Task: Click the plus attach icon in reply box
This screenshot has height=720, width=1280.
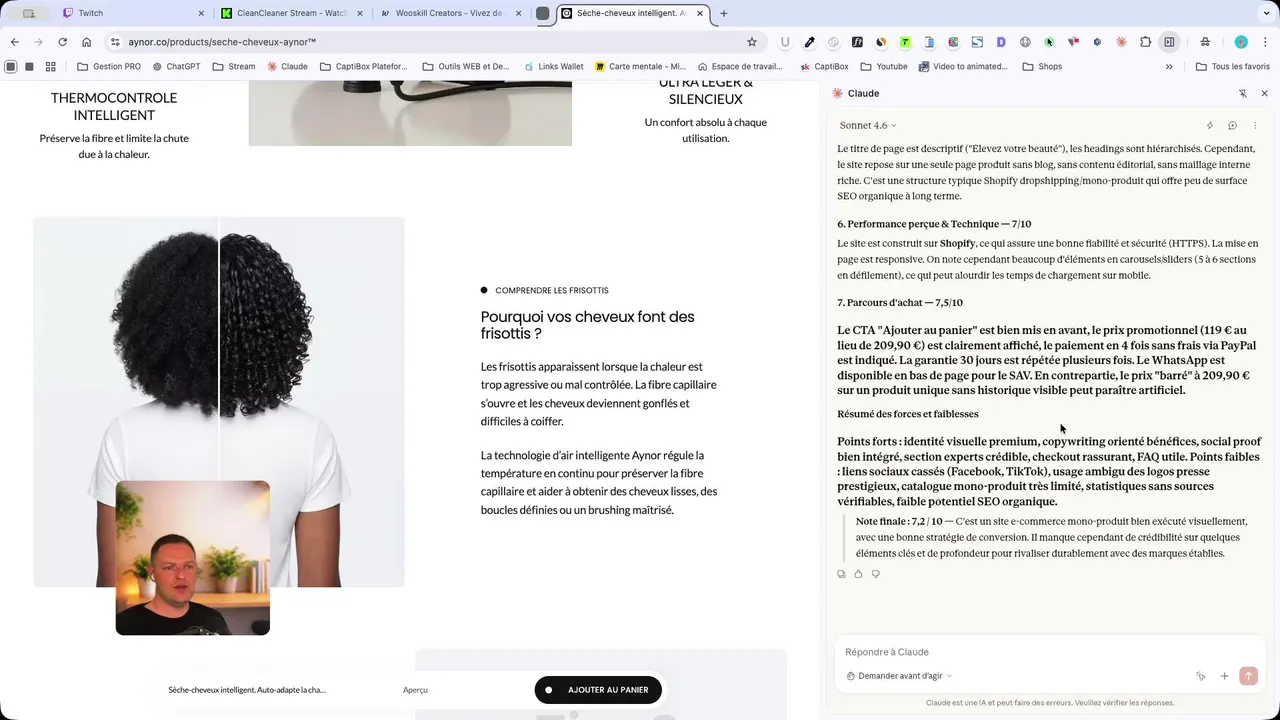Action: tap(1224, 676)
